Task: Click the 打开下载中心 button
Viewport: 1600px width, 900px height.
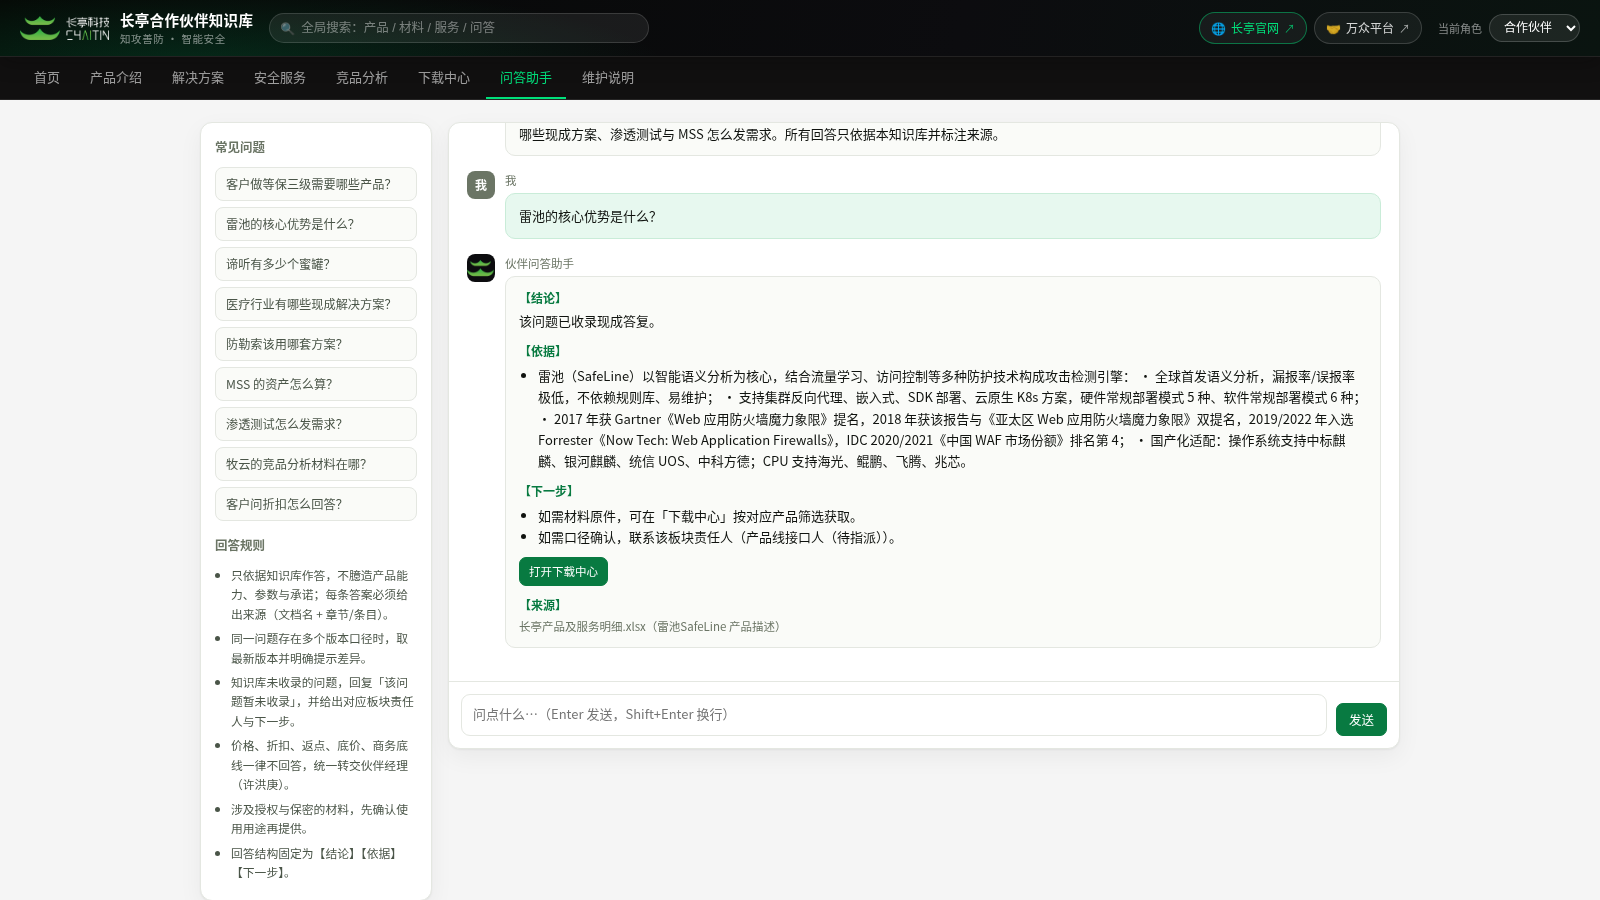Action: click(563, 572)
